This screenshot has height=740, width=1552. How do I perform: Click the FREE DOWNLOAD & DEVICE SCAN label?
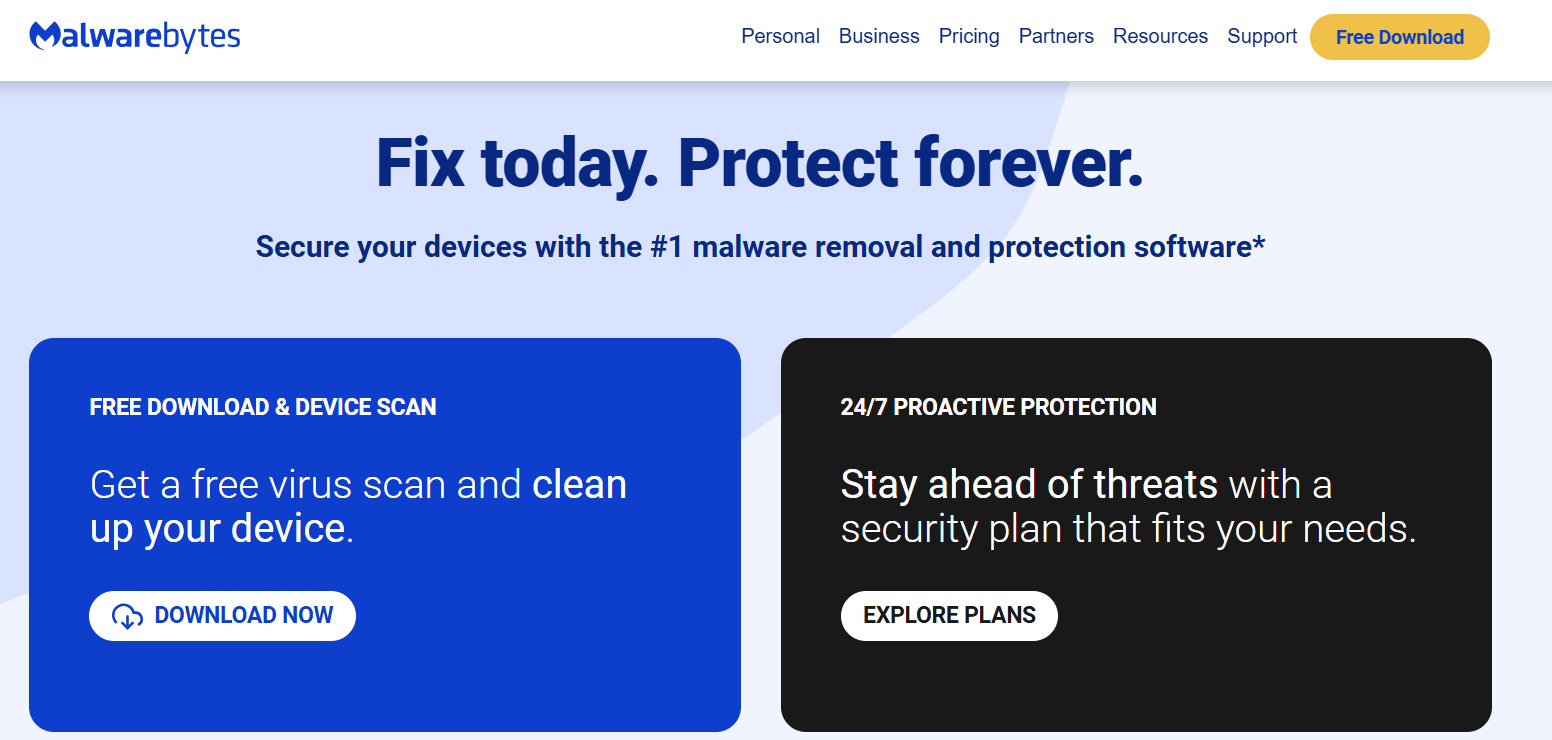[263, 406]
